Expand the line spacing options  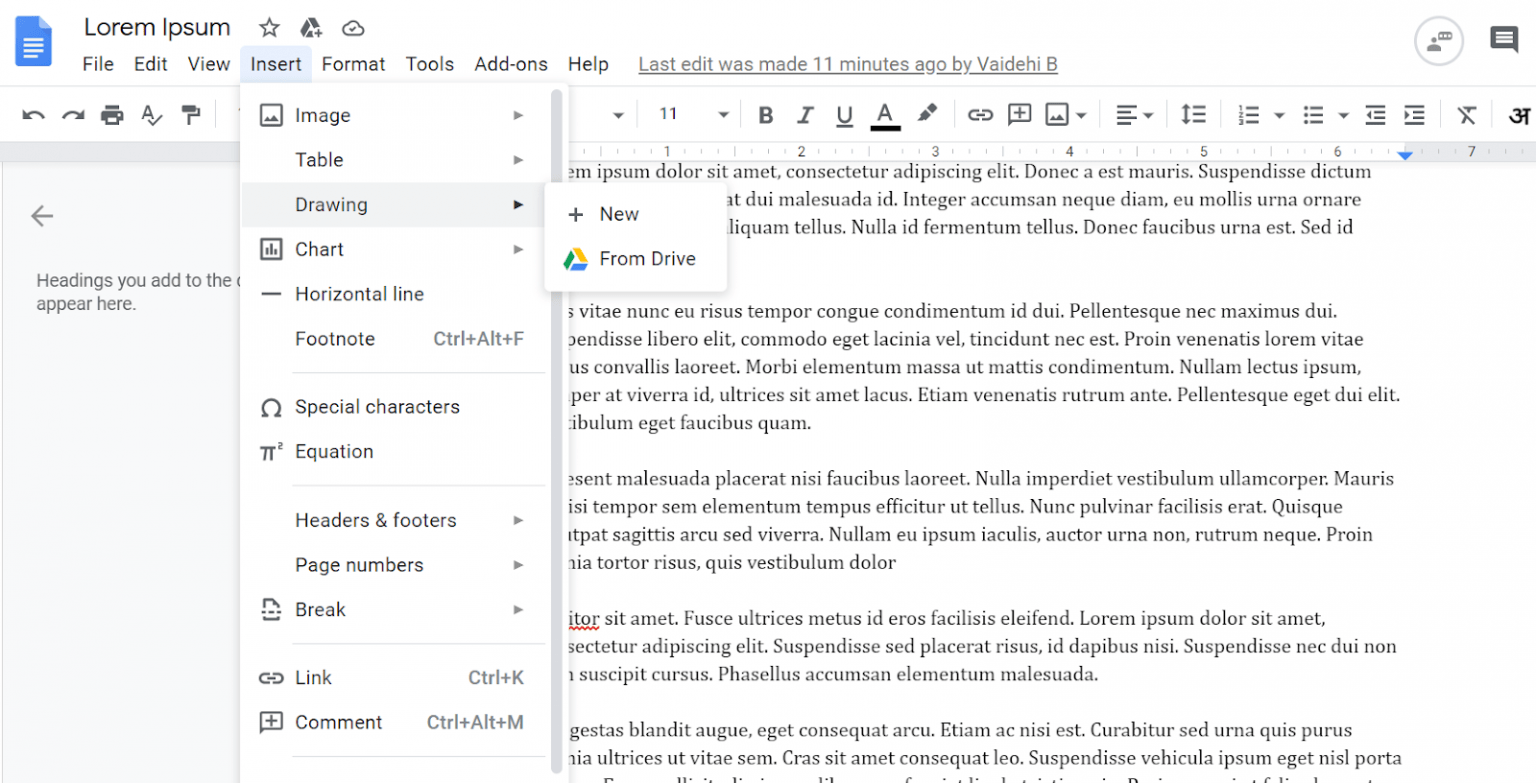(1194, 114)
